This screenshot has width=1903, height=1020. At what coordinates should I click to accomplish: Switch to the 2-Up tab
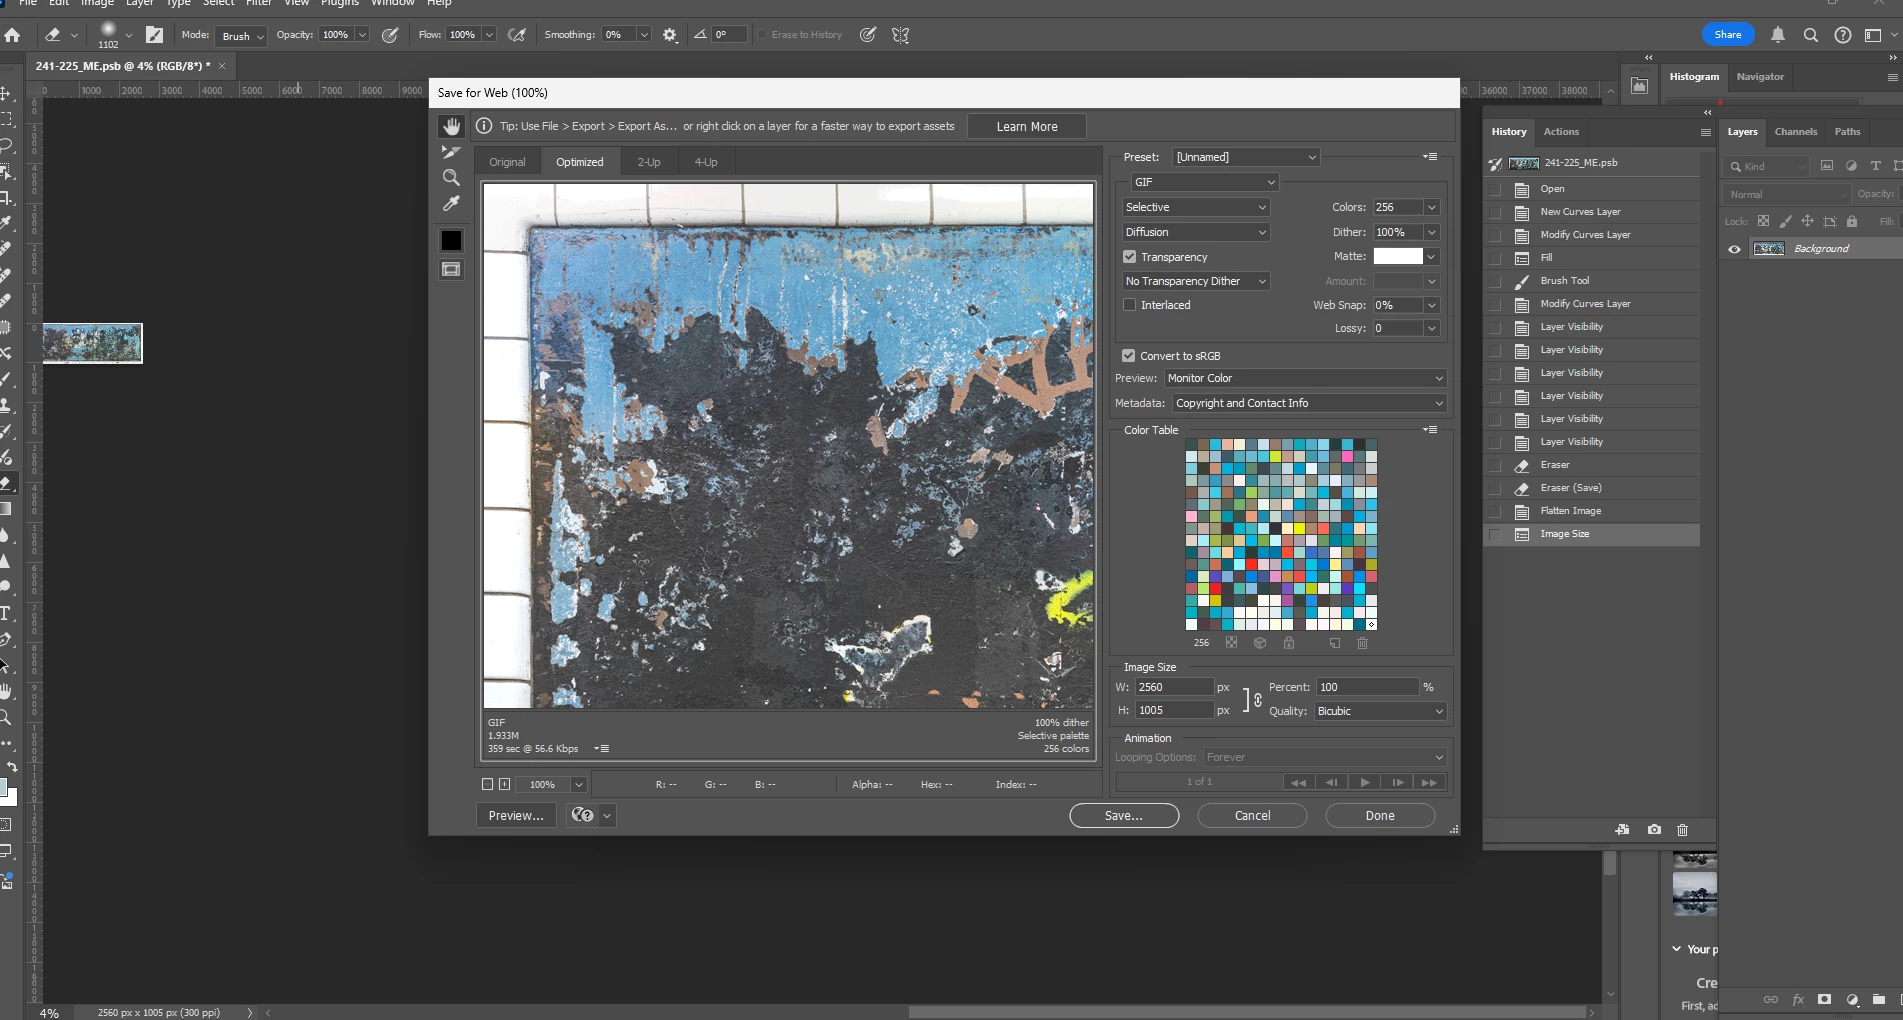(649, 162)
